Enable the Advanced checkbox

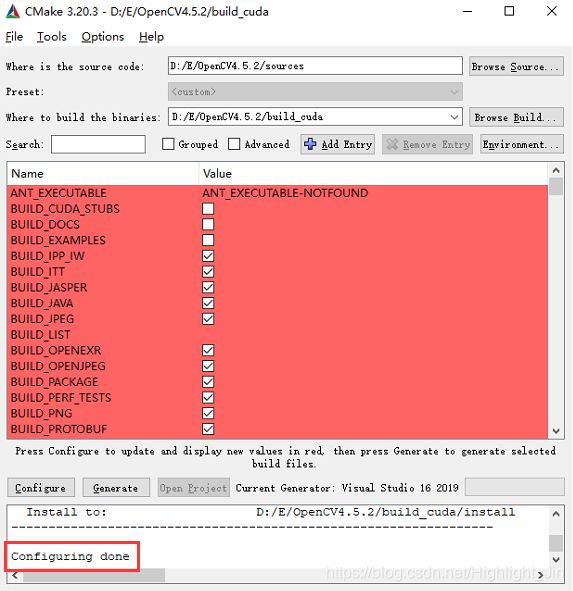coord(234,144)
